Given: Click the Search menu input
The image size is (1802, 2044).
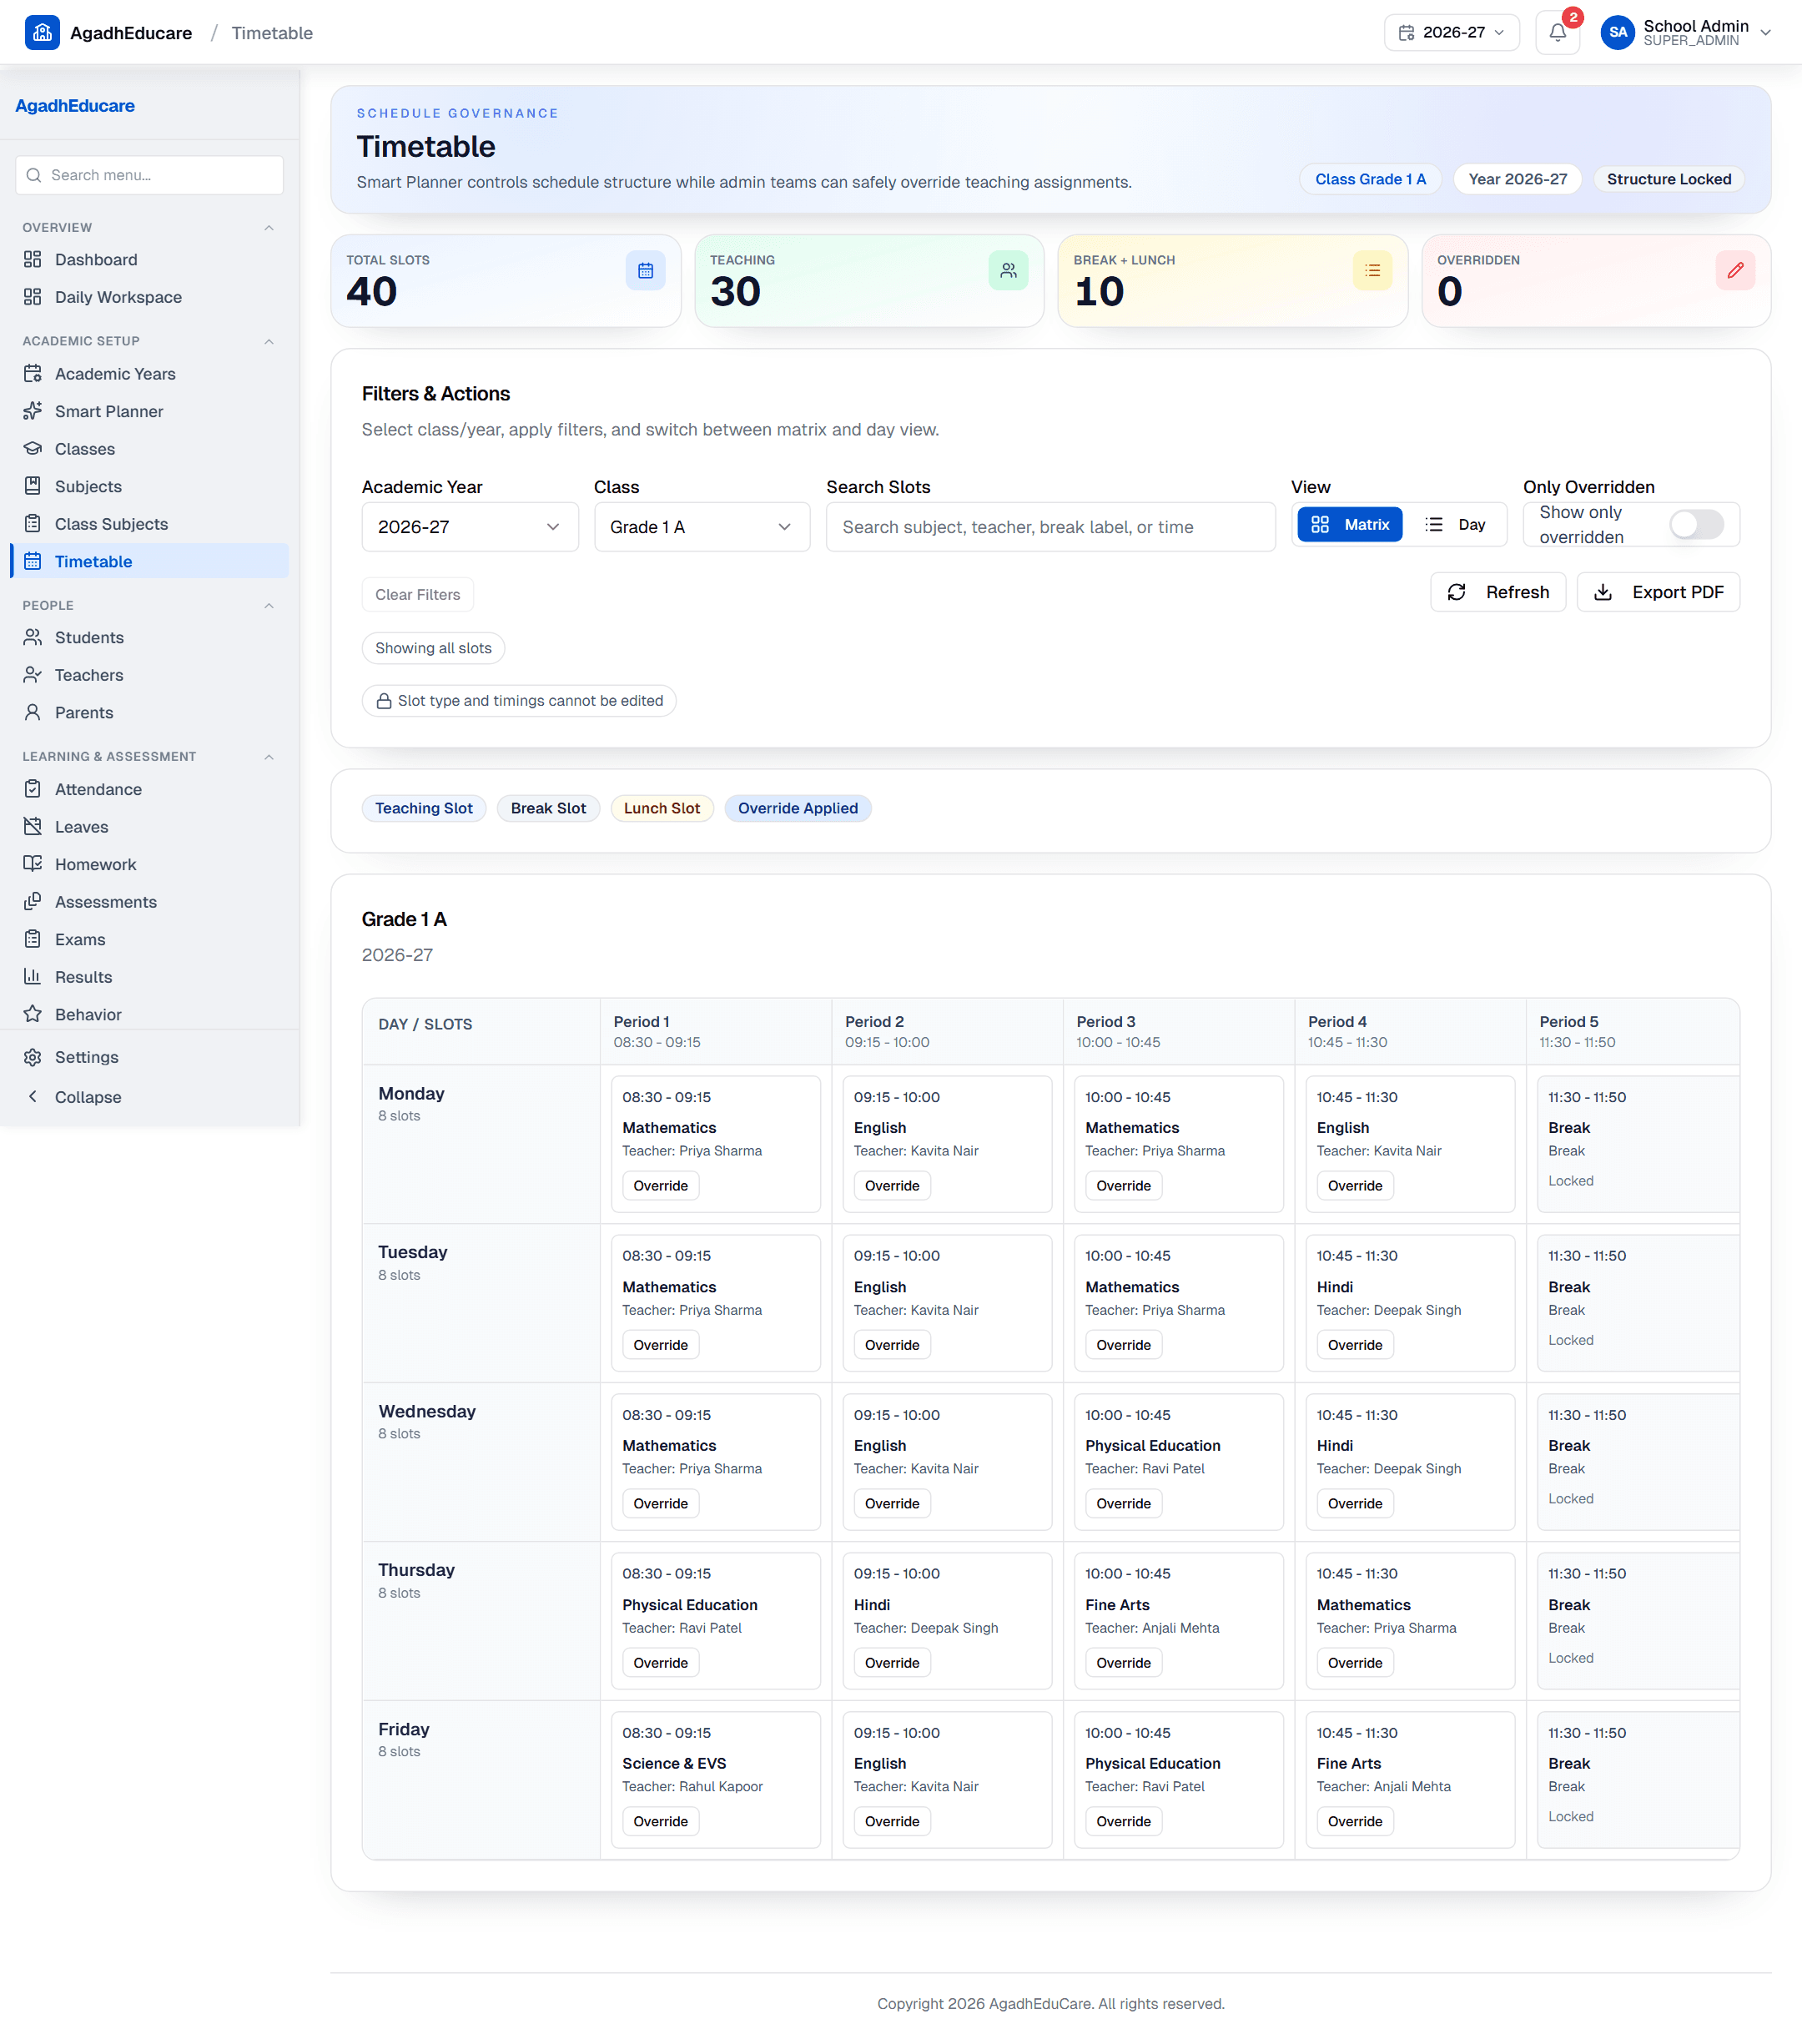Looking at the screenshot, I should [x=150, y=175].
